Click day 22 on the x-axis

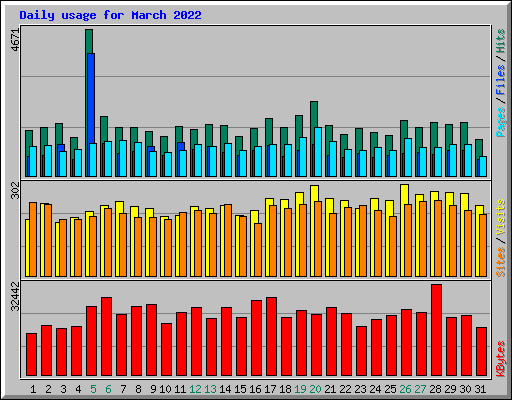[x=345, y=389]
